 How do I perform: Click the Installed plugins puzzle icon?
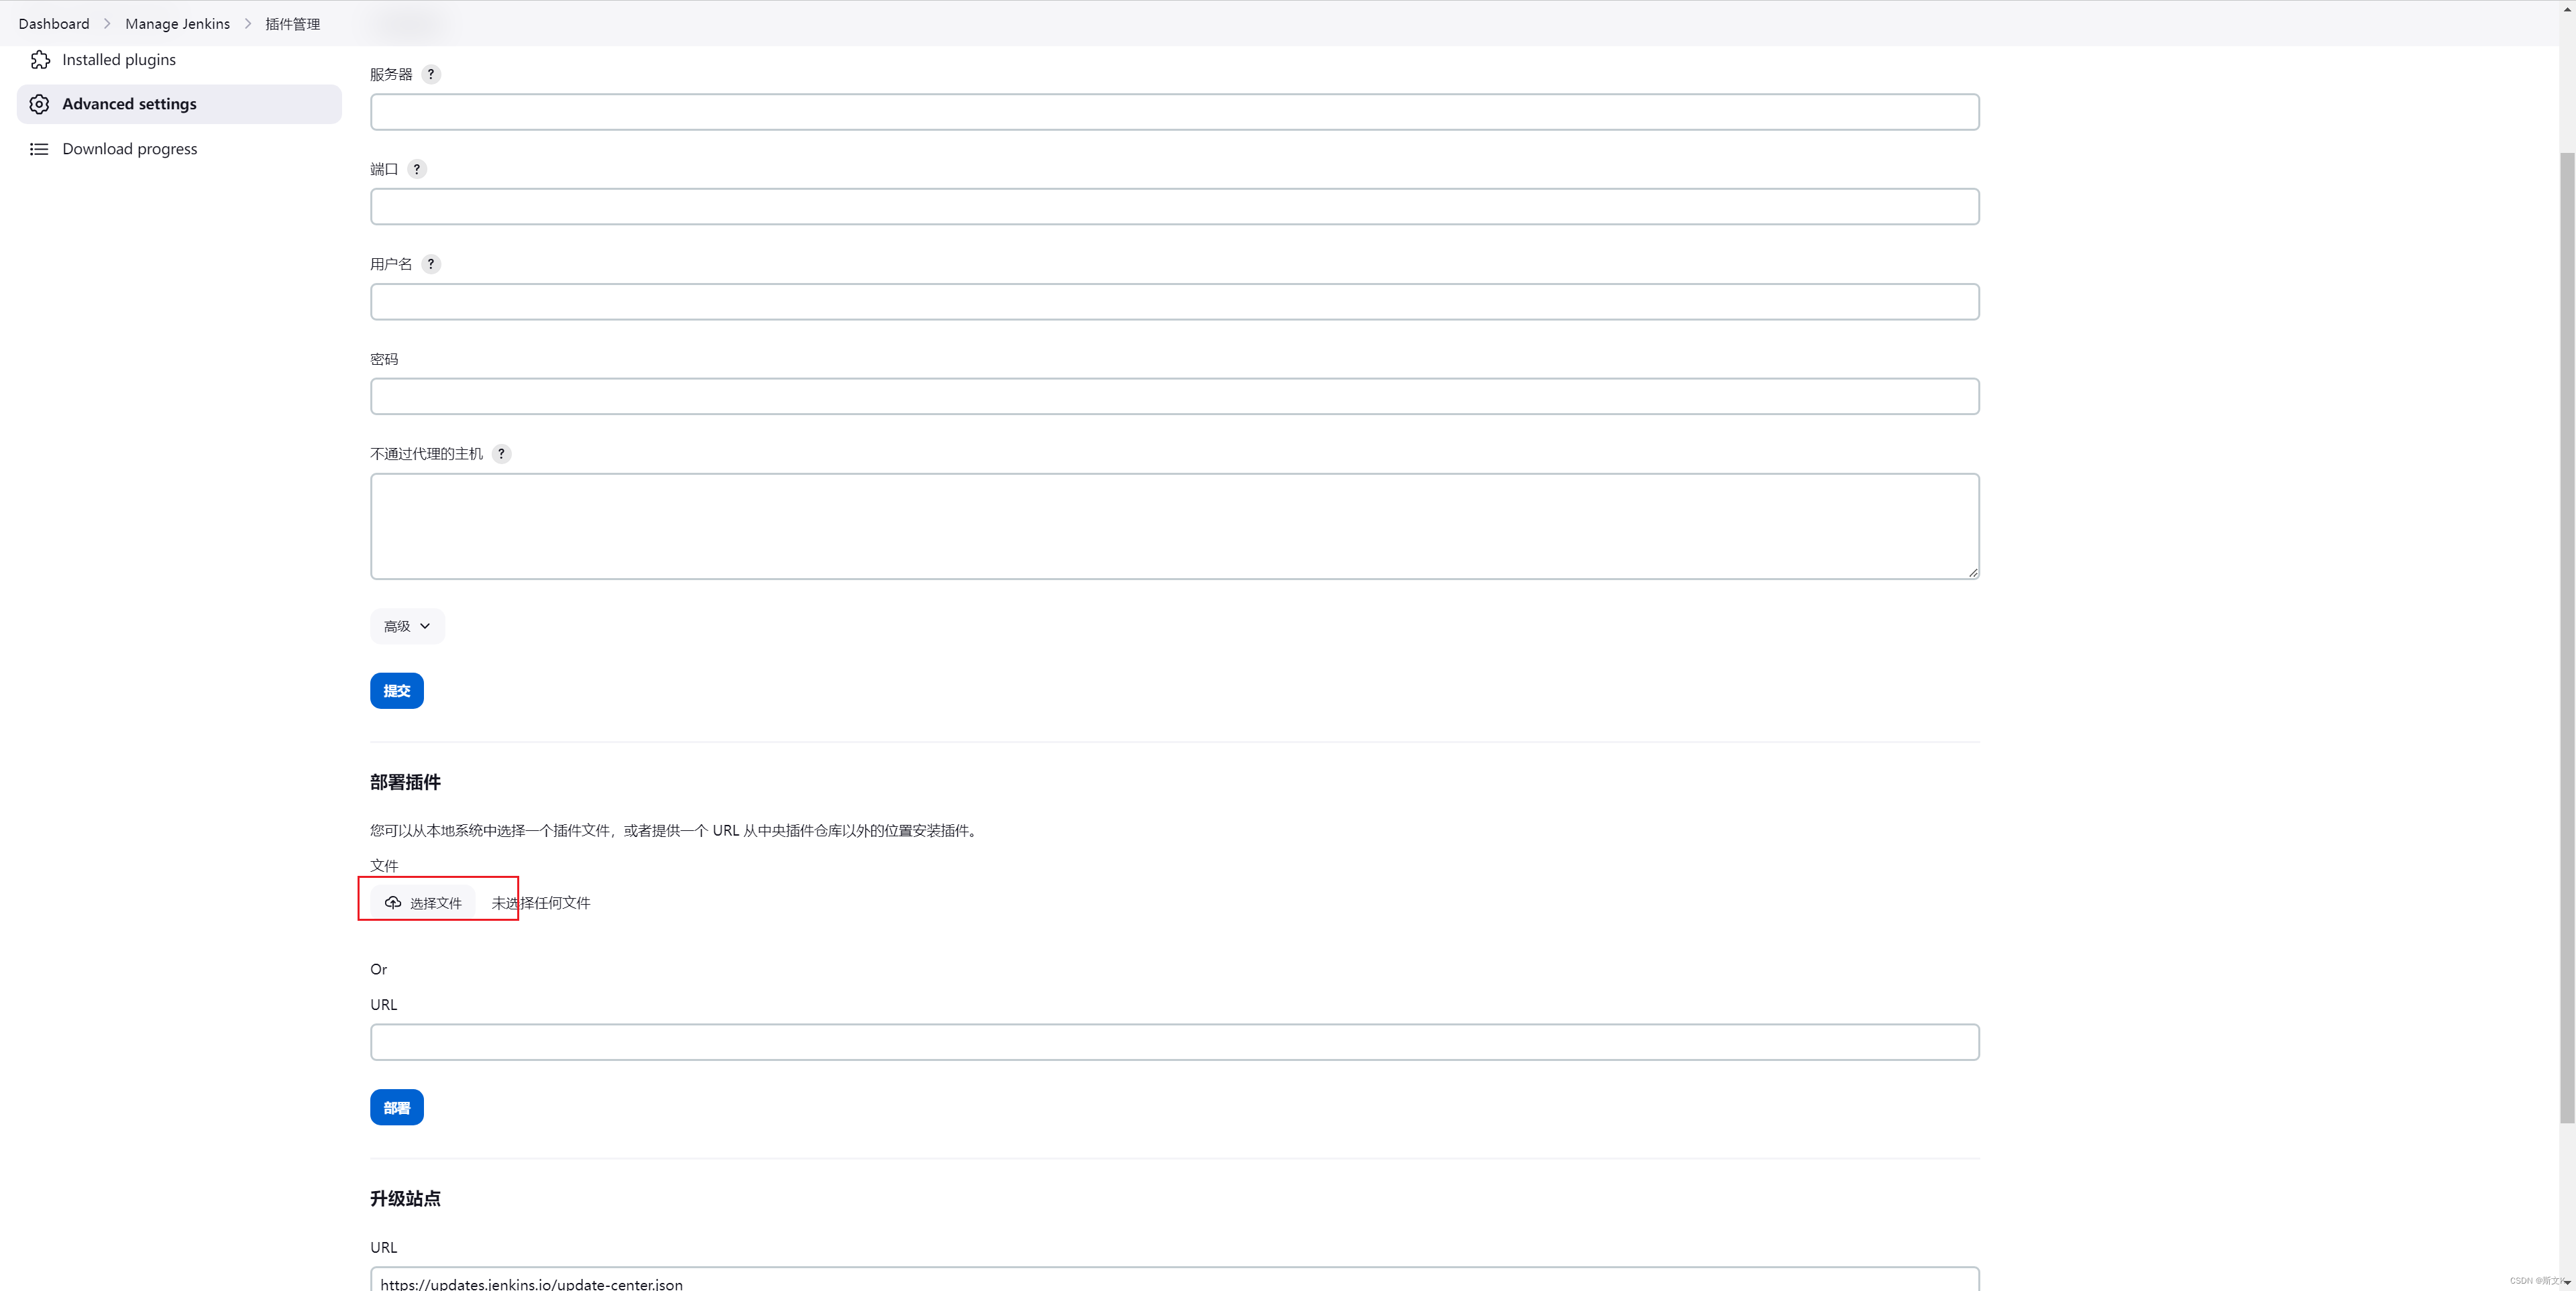pyautogui.click(x=40, y=60)
